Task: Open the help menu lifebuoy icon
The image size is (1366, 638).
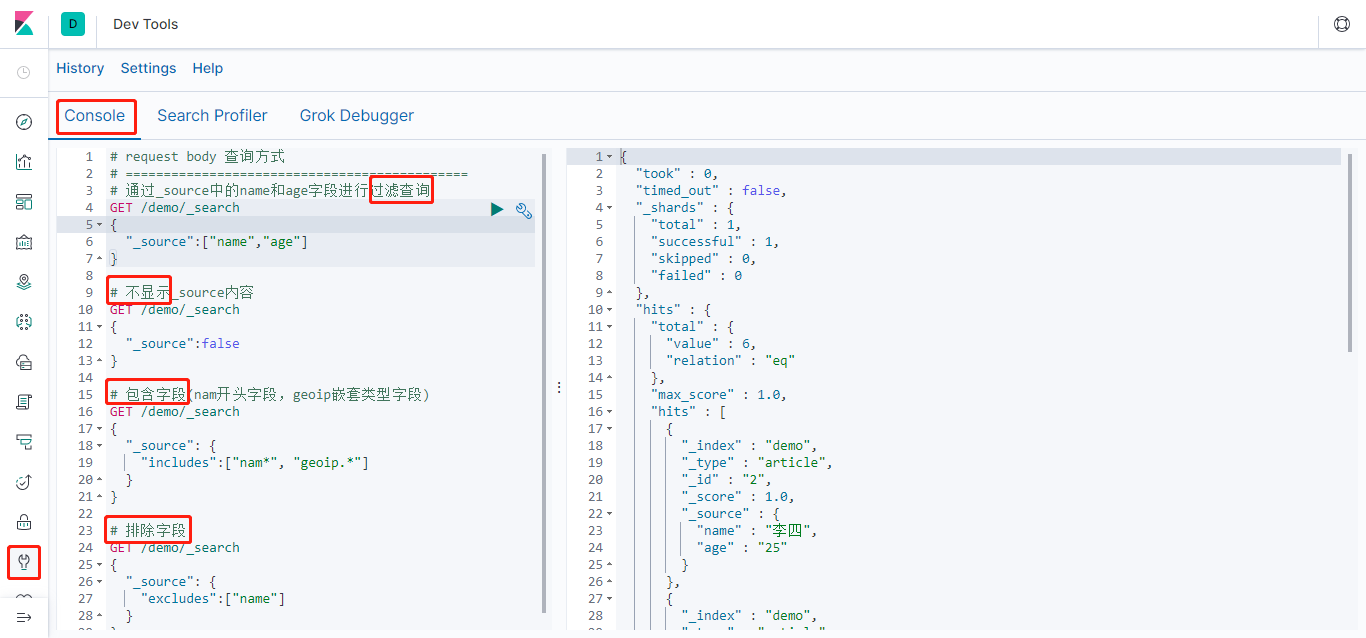Action: tap(1342, 24)
